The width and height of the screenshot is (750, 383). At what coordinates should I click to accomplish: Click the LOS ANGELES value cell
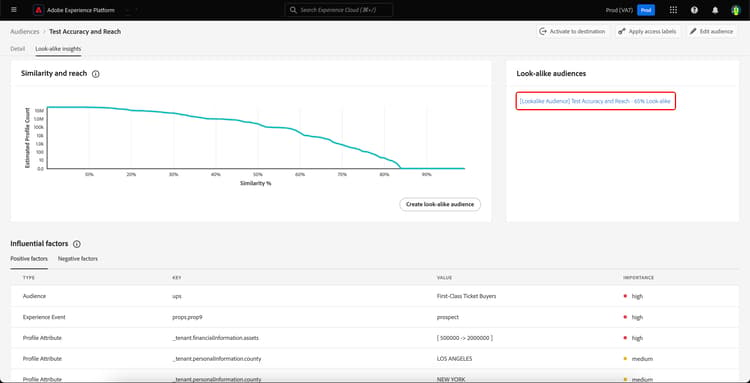[453, 359]
